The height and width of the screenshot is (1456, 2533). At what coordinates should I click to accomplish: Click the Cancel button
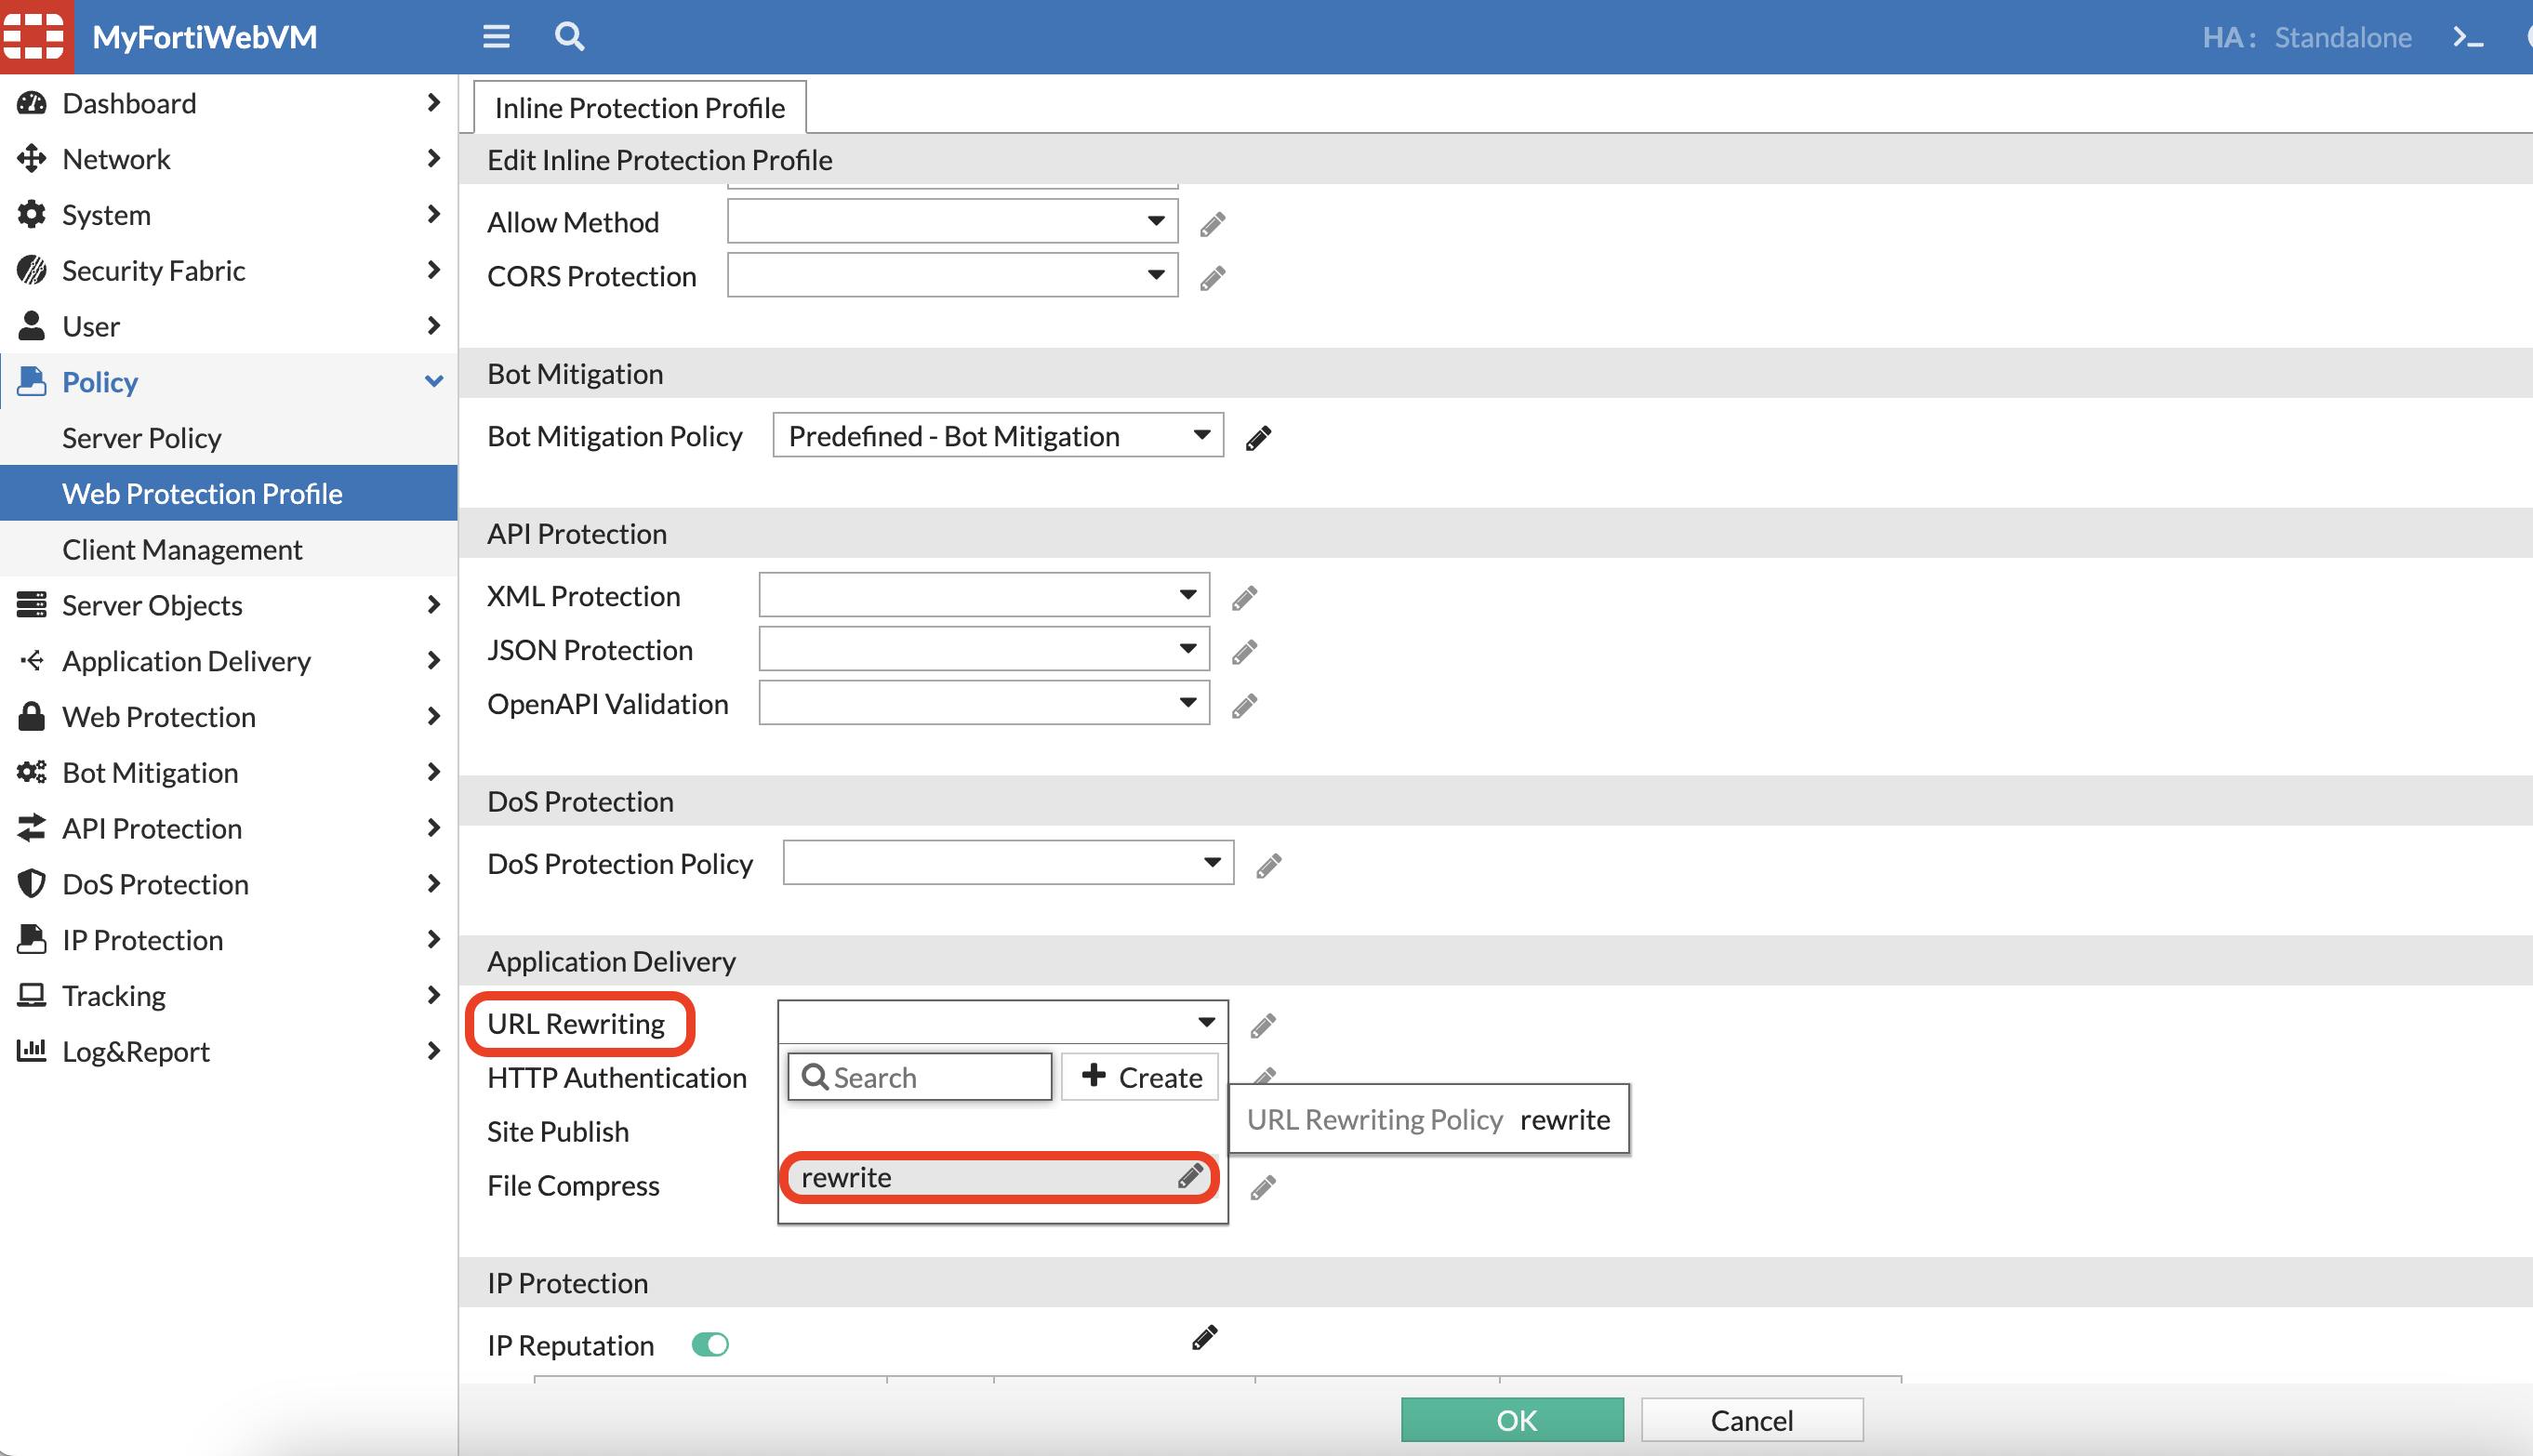tap(1752, 1420)
